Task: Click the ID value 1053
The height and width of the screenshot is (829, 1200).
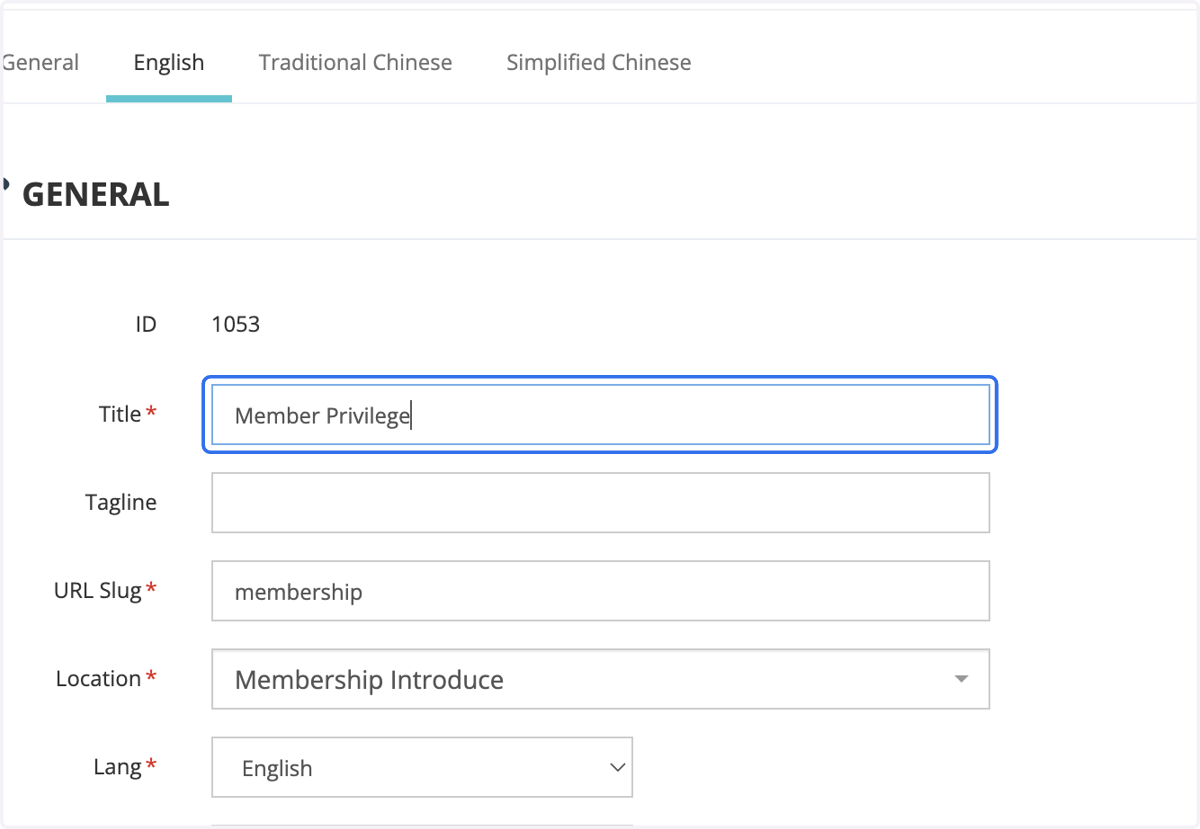Action: coord(236,324)
